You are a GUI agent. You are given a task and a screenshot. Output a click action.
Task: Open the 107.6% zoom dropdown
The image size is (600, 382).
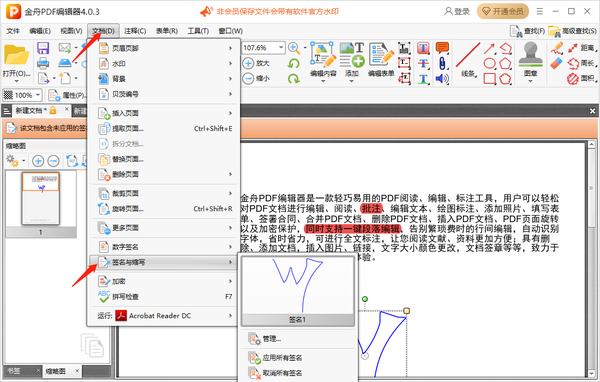(x=281, y=47)
